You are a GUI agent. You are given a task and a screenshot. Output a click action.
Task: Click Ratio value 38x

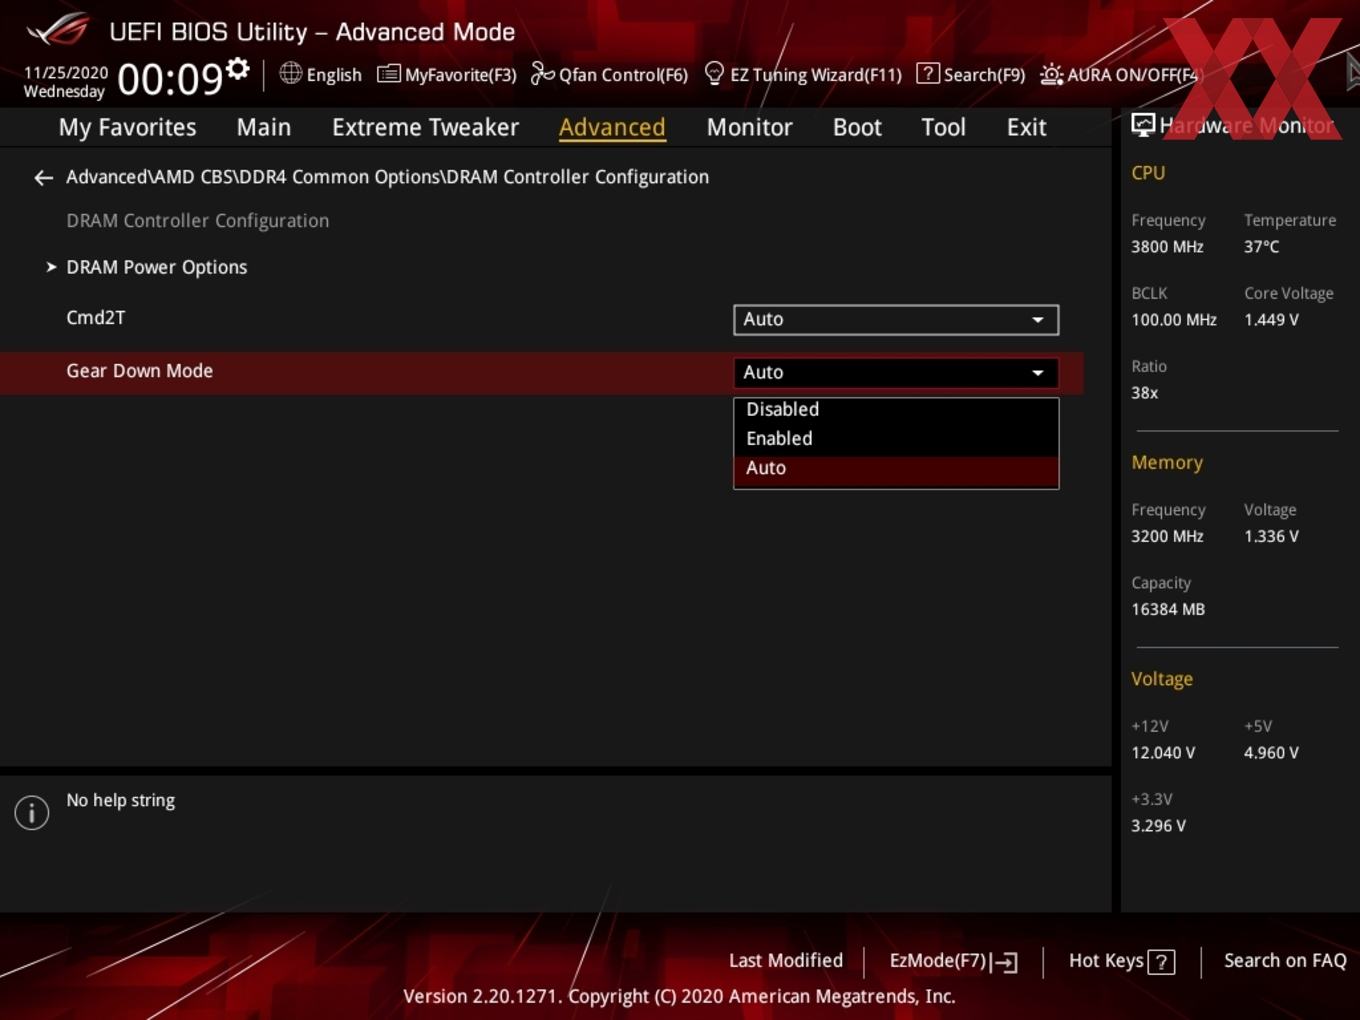(1144, 393)
